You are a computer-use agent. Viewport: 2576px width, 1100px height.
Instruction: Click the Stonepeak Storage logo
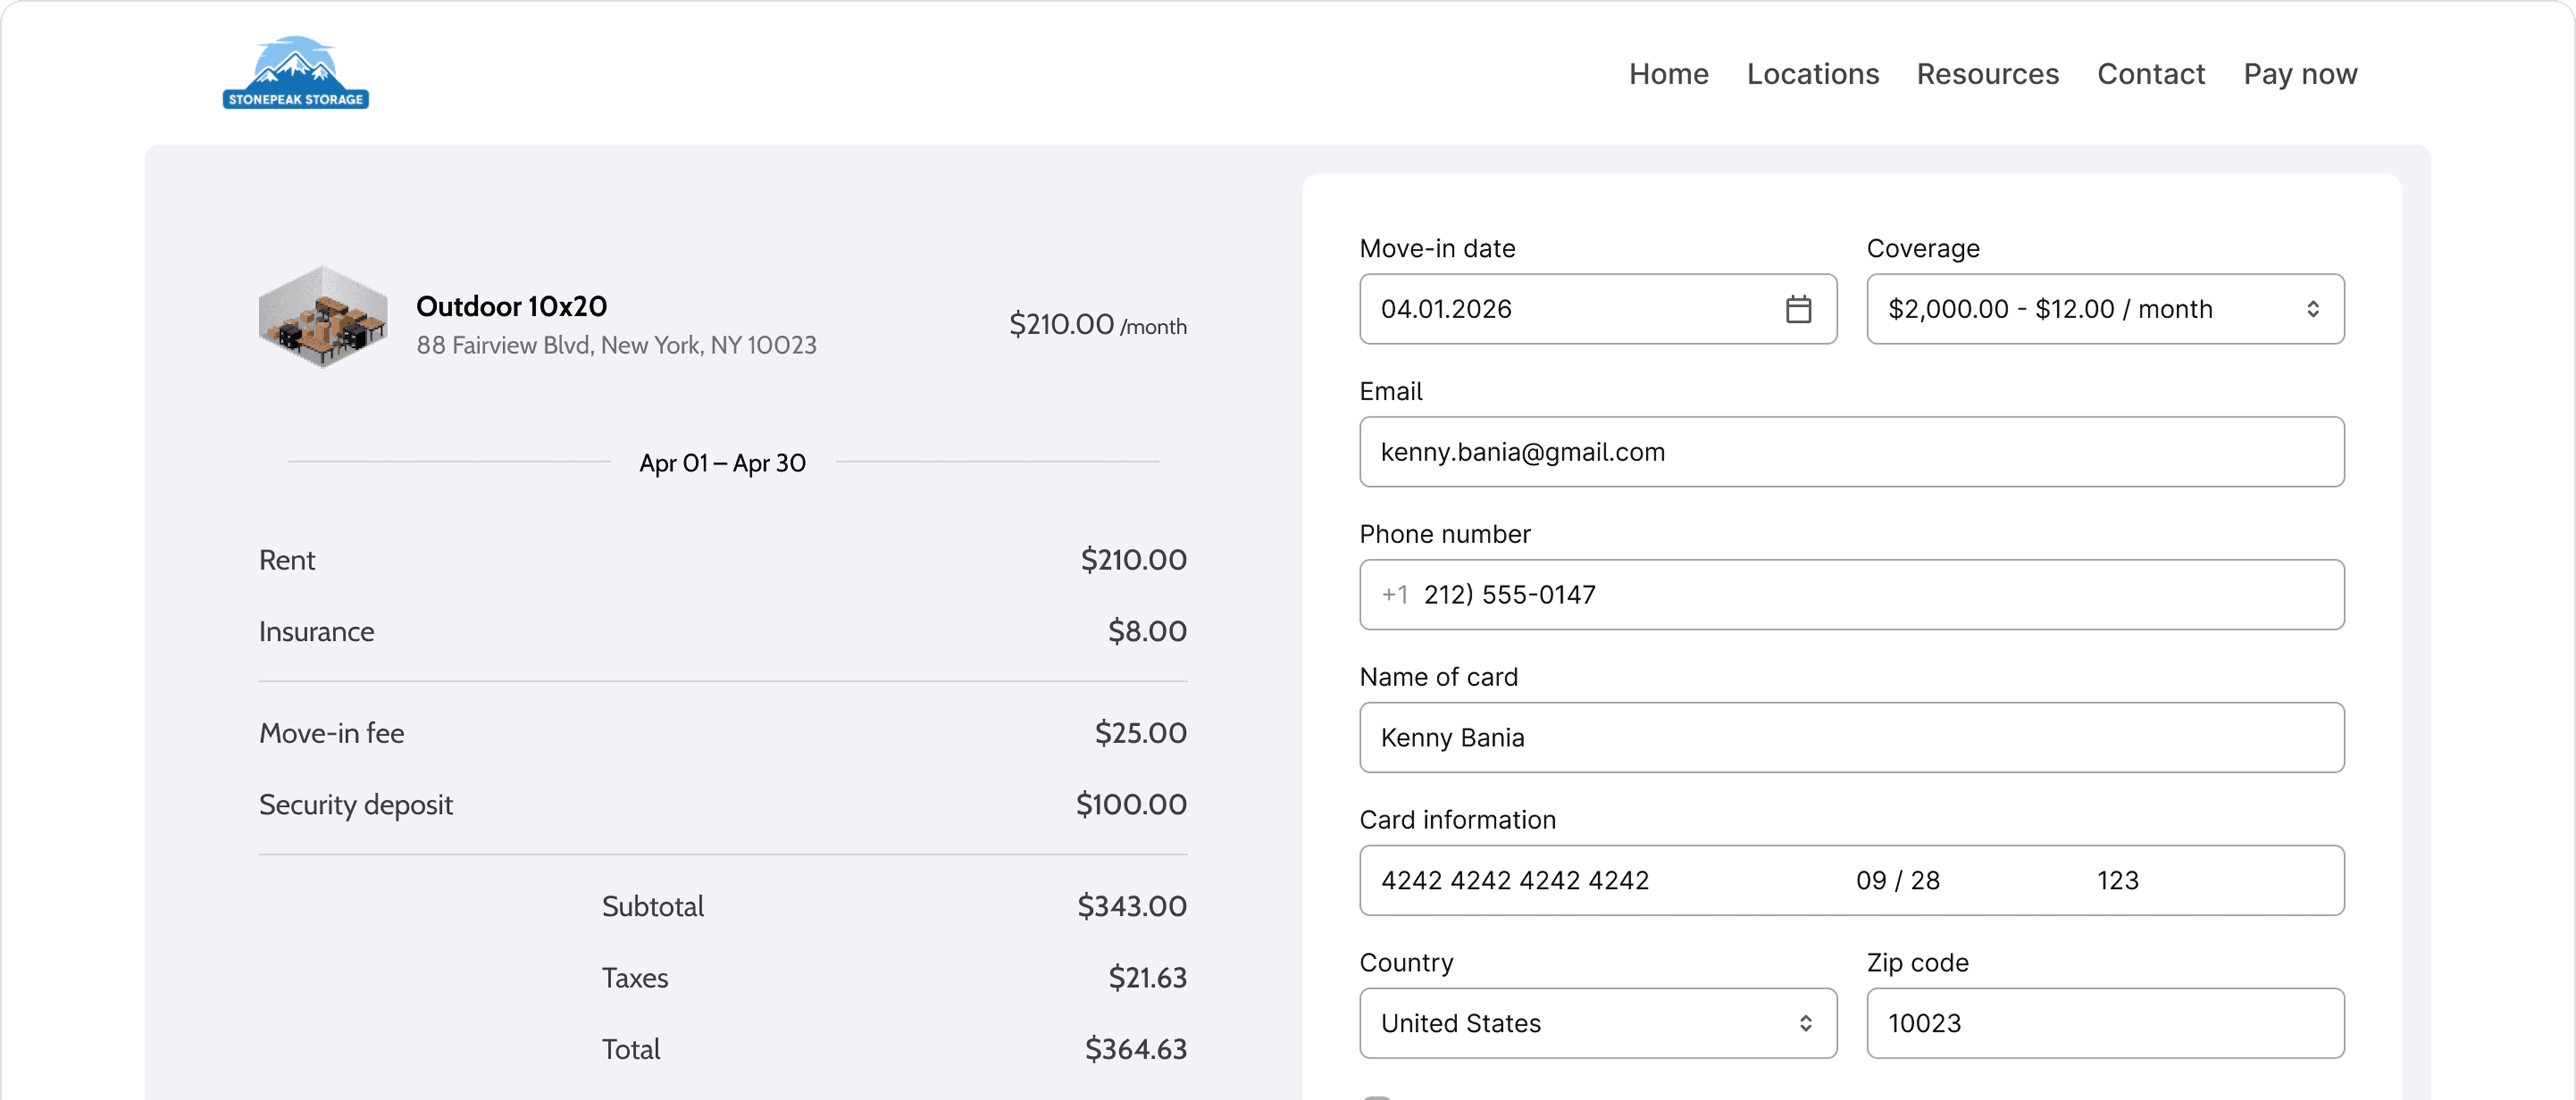click(295, 73)
